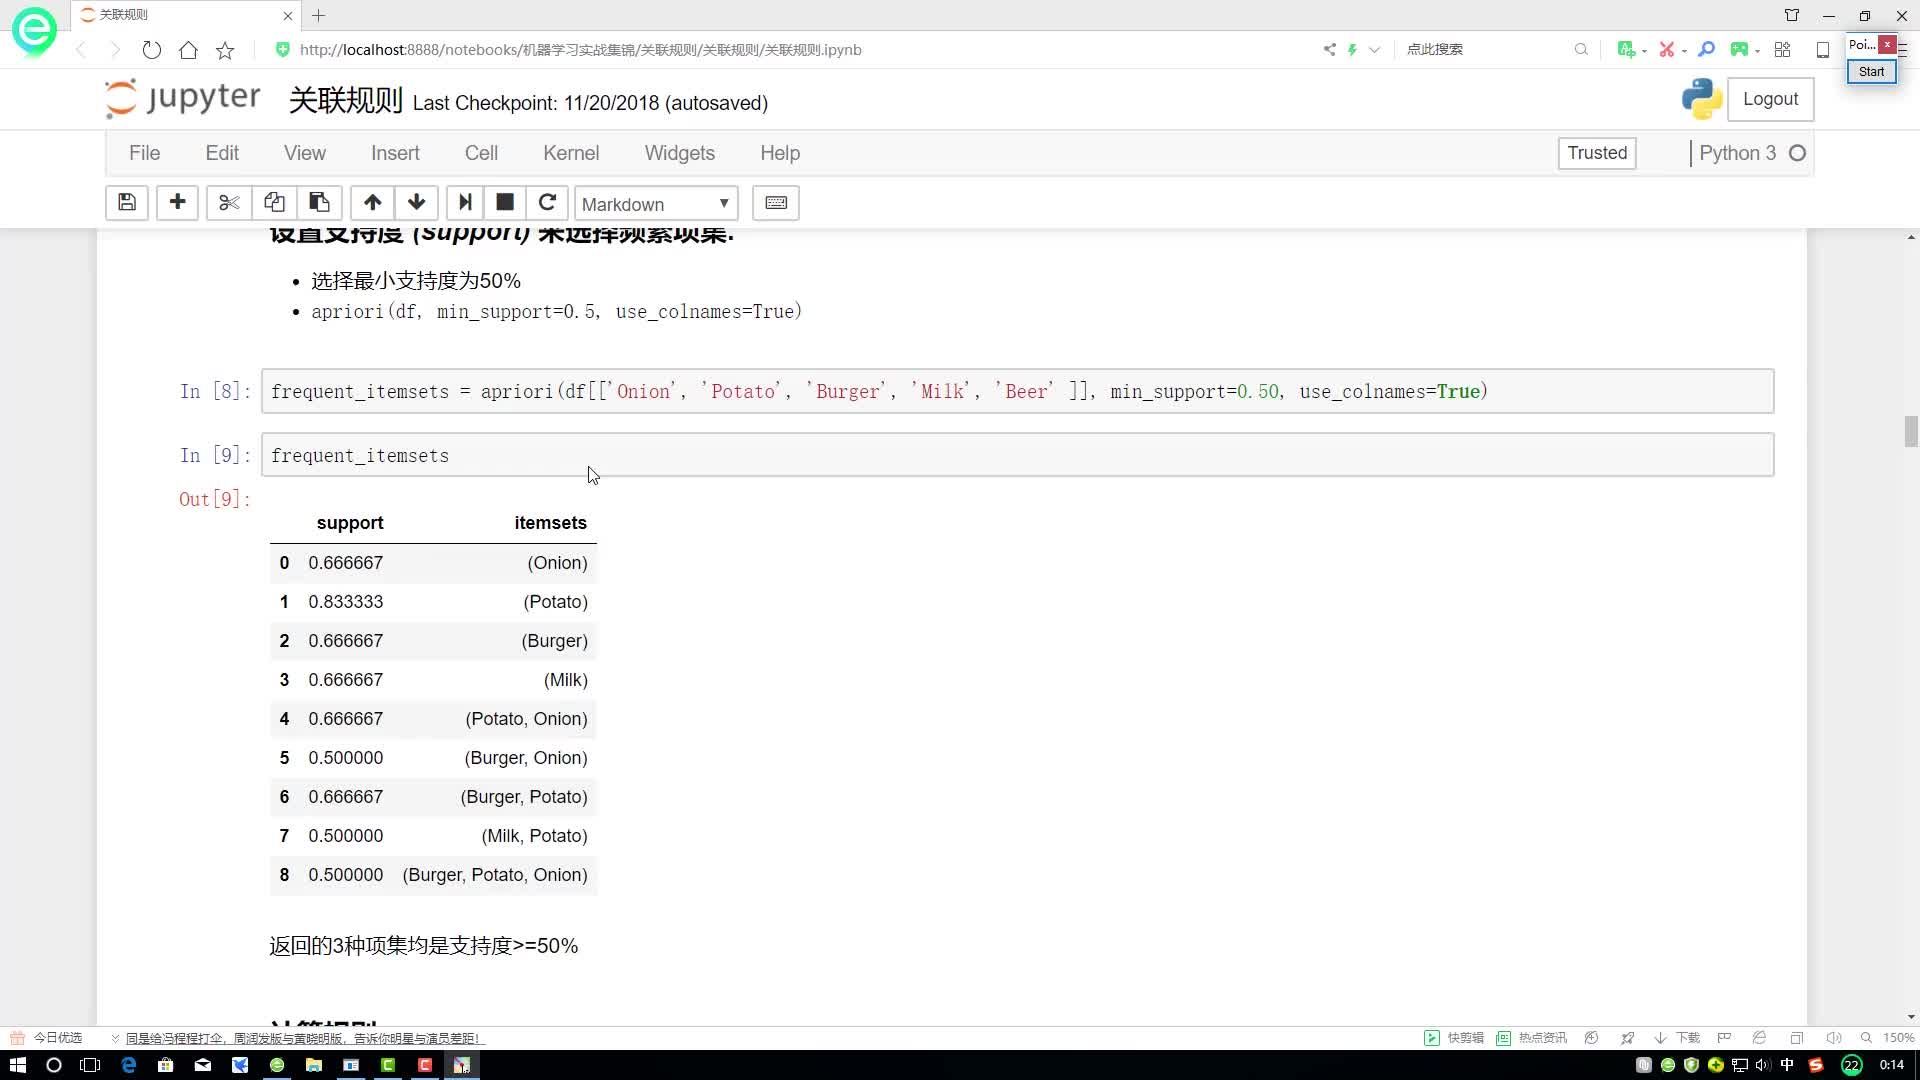Click the Logout button

[x=1770, y=99]
